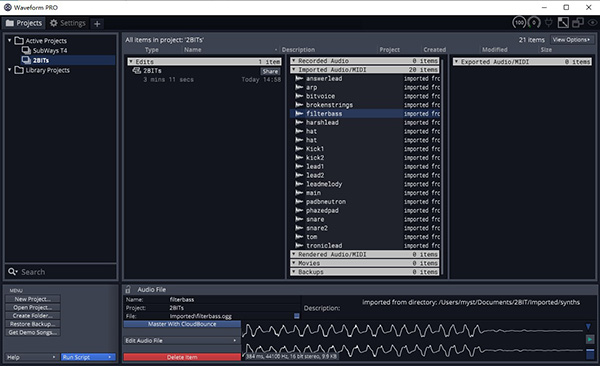Image resolution: width=600 pixels, height=366 pixels.
Task: Toggle the eye icon in top toolbar
Action: click(592, 23)
